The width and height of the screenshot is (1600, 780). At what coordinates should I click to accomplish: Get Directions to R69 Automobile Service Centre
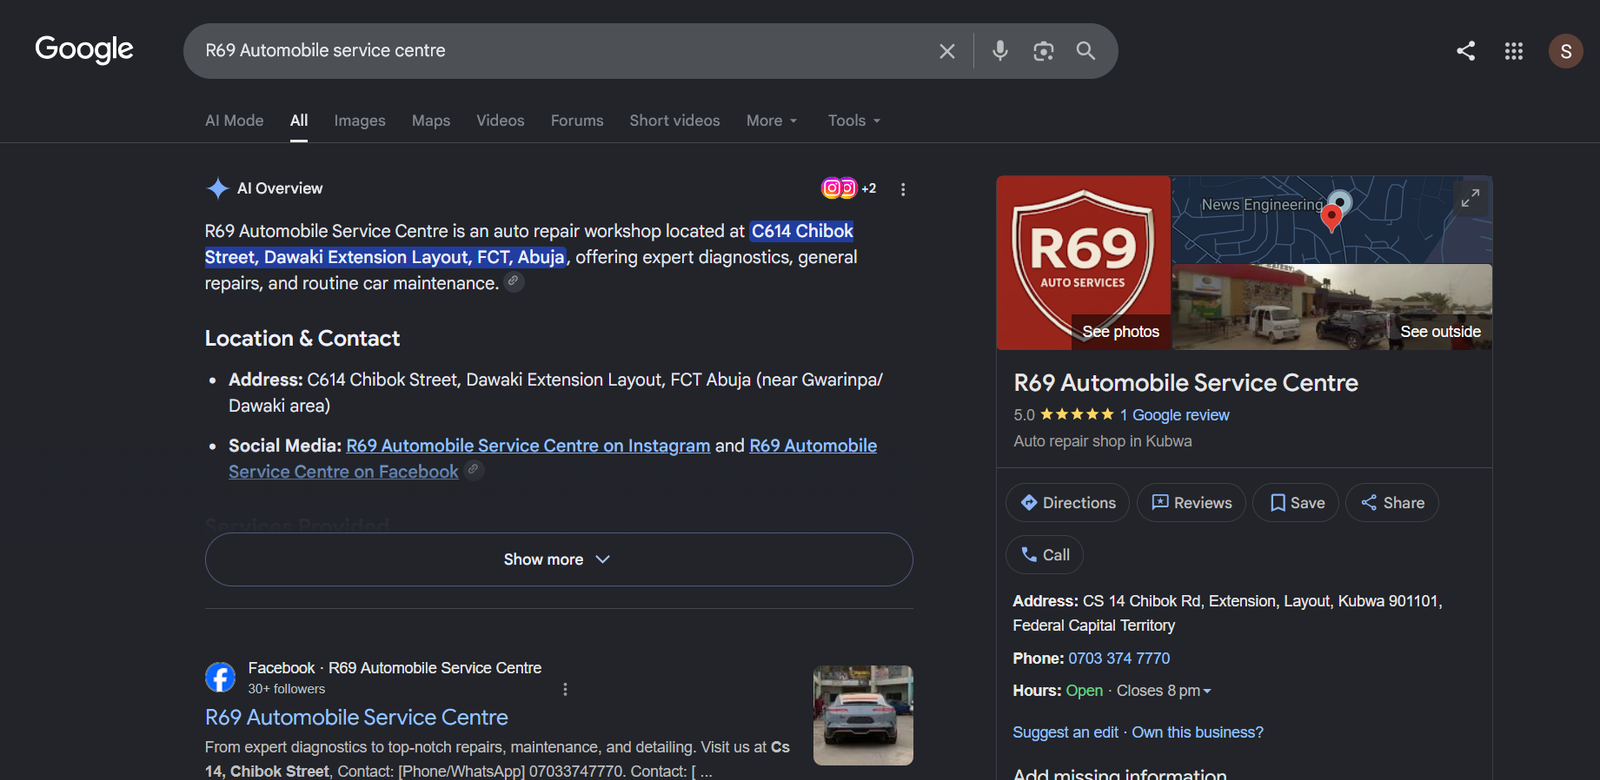click(1068, 503)
